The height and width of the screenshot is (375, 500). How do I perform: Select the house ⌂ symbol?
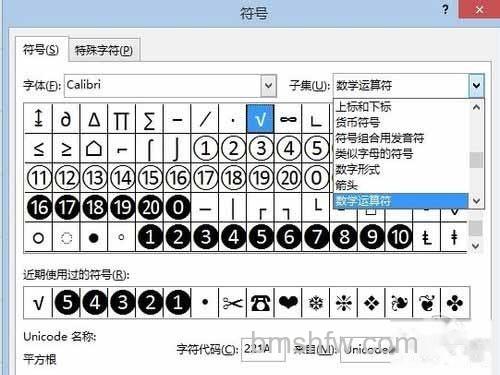pyautogui.click(x=94, y=148)
